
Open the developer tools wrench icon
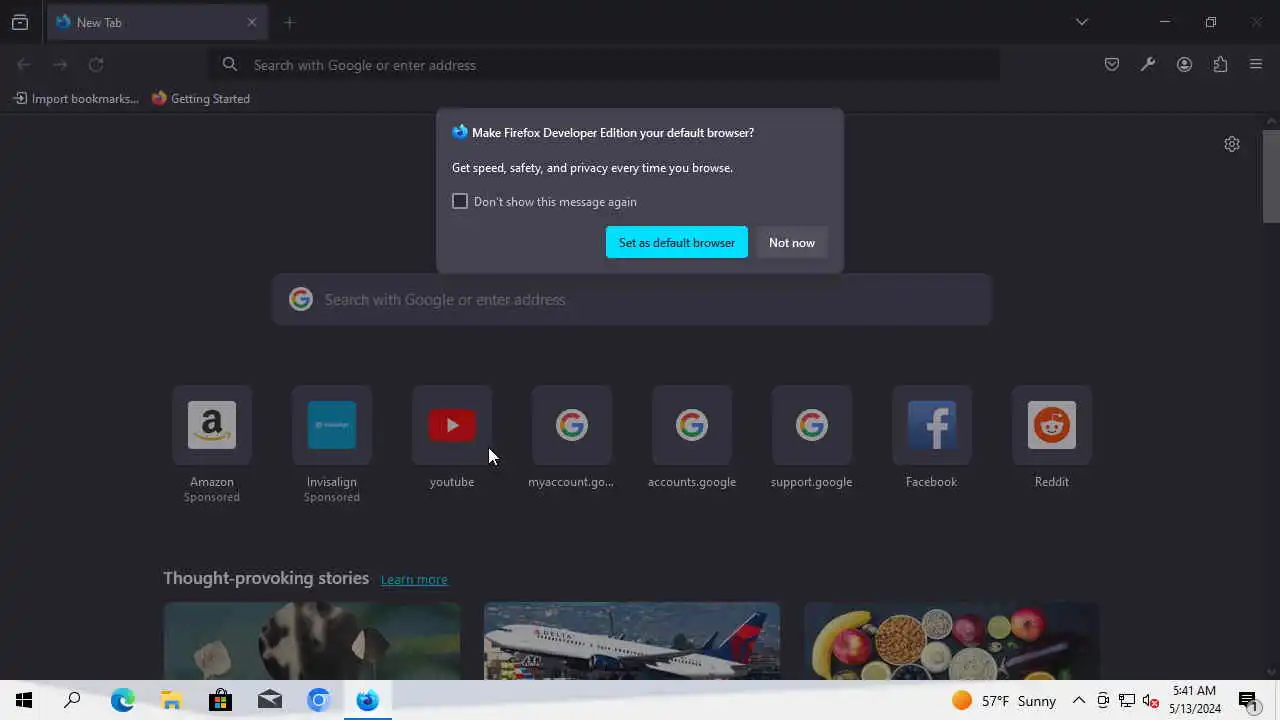point(1148,65)
